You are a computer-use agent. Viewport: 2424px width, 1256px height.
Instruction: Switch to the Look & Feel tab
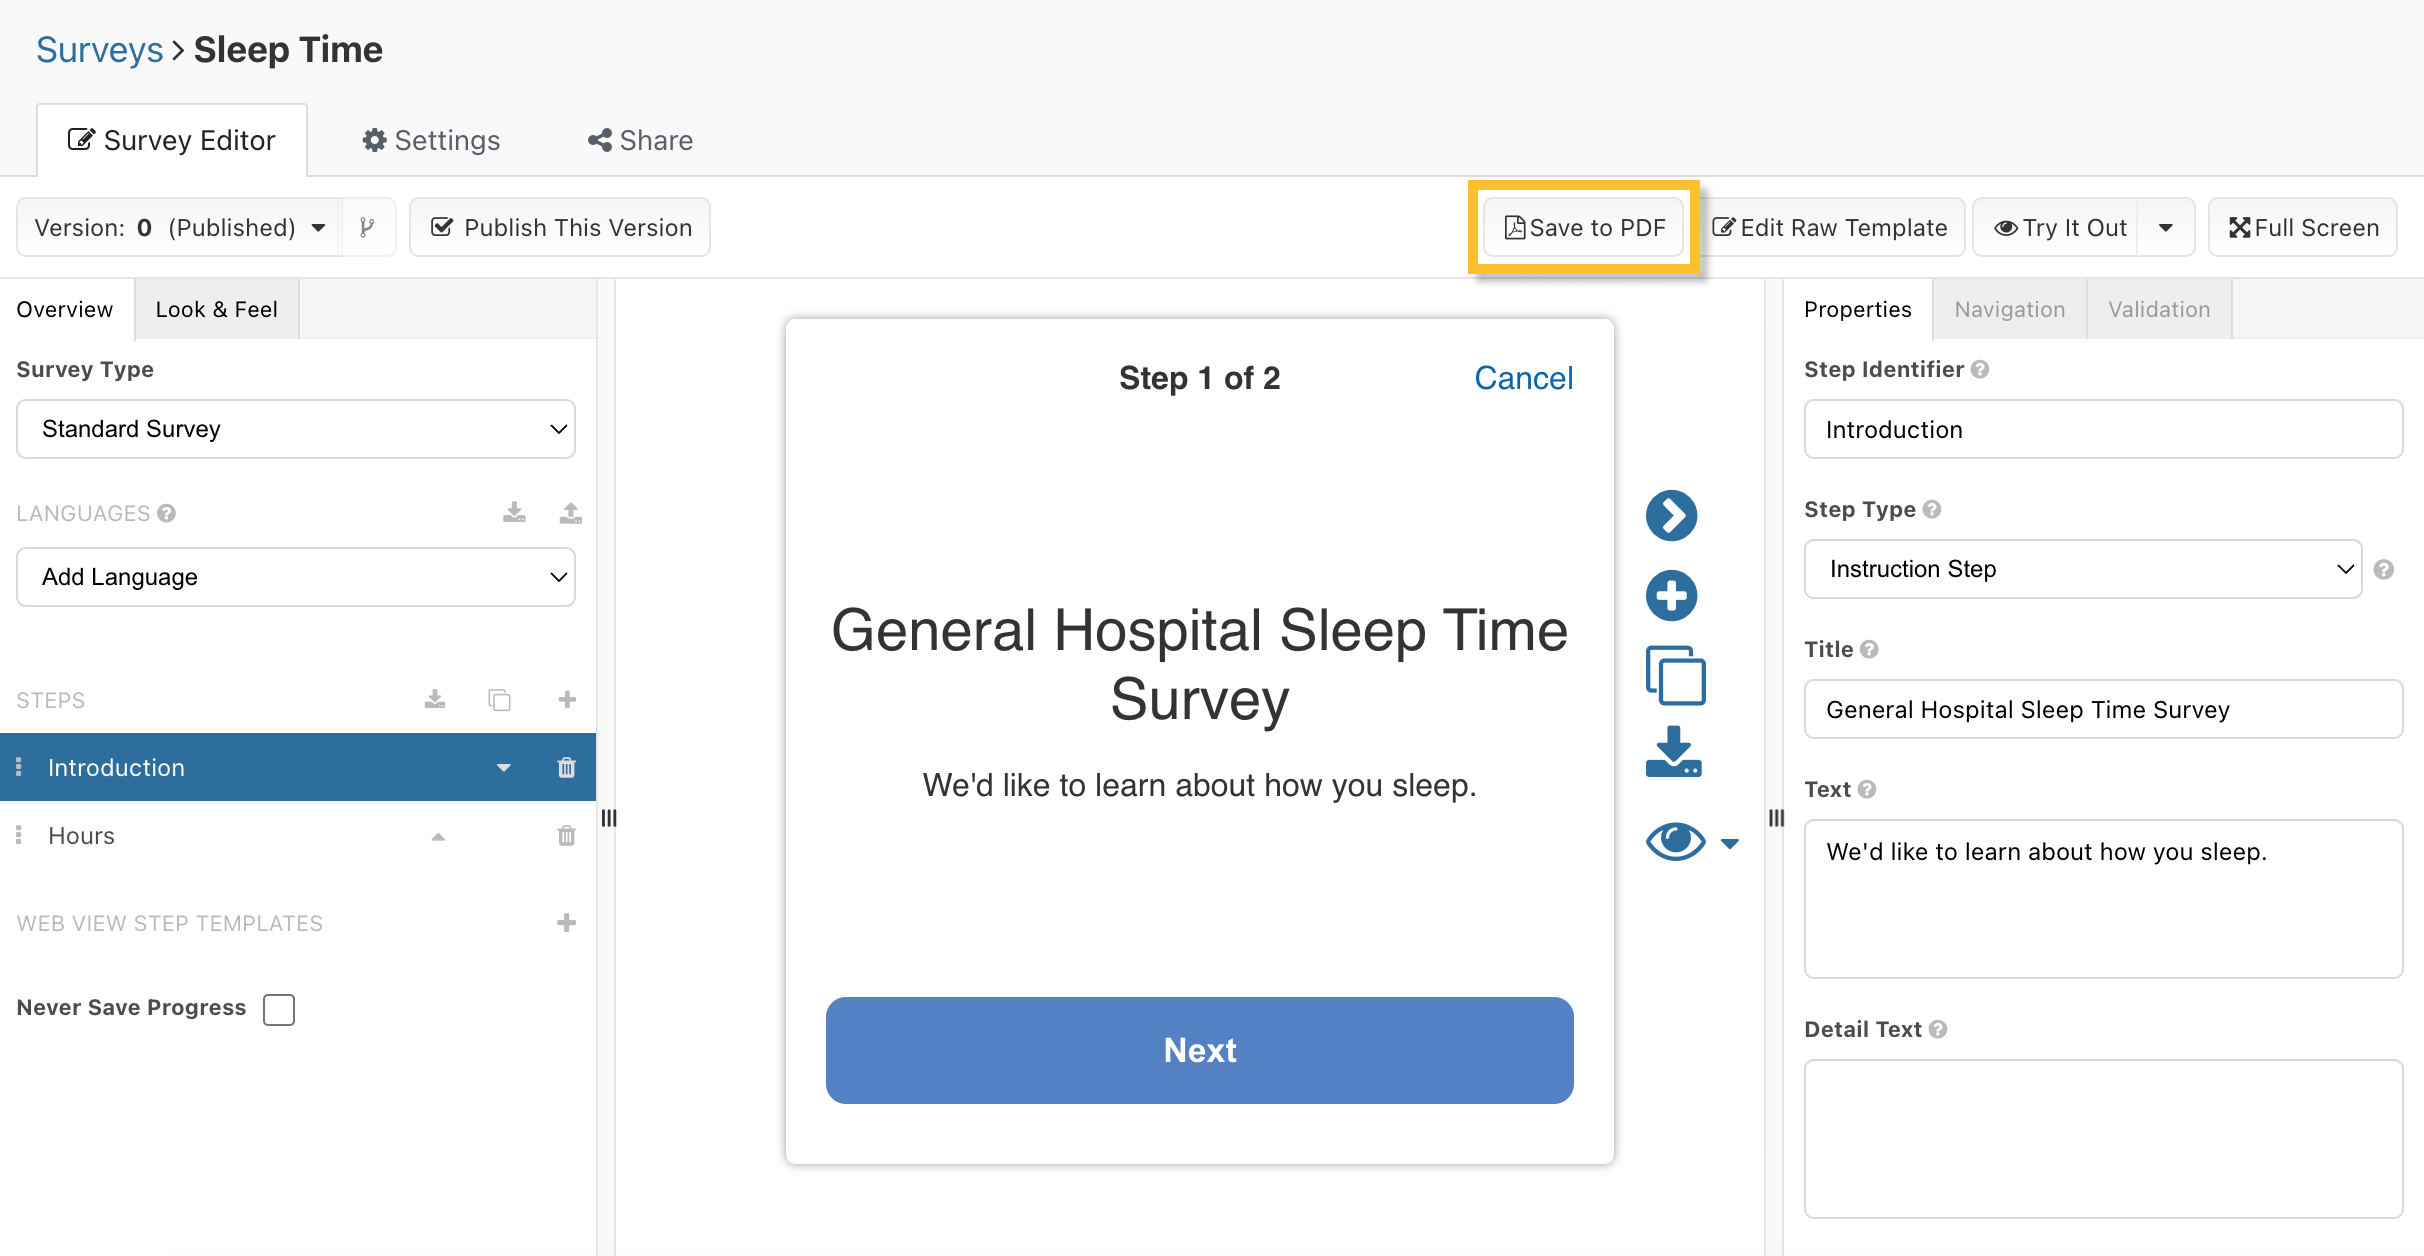pyautogui.click(x=216, y=309)
